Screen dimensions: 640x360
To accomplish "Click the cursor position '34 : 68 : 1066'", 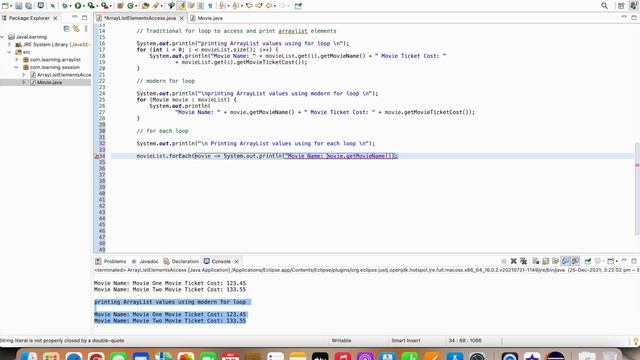I will 465,340.
